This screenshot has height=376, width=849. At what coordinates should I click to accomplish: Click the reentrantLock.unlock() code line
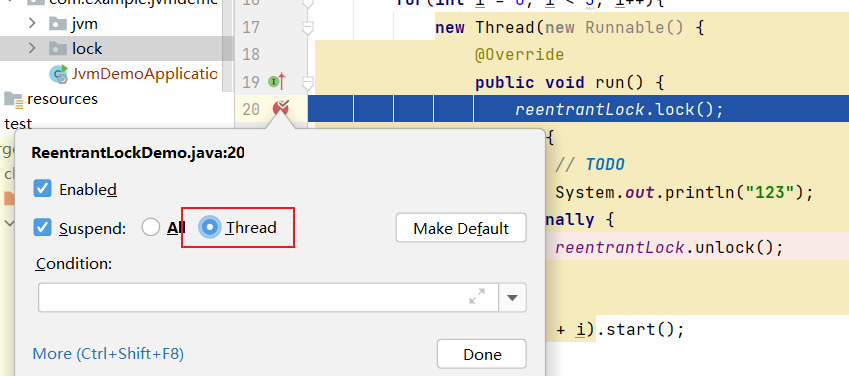(669, 248)
